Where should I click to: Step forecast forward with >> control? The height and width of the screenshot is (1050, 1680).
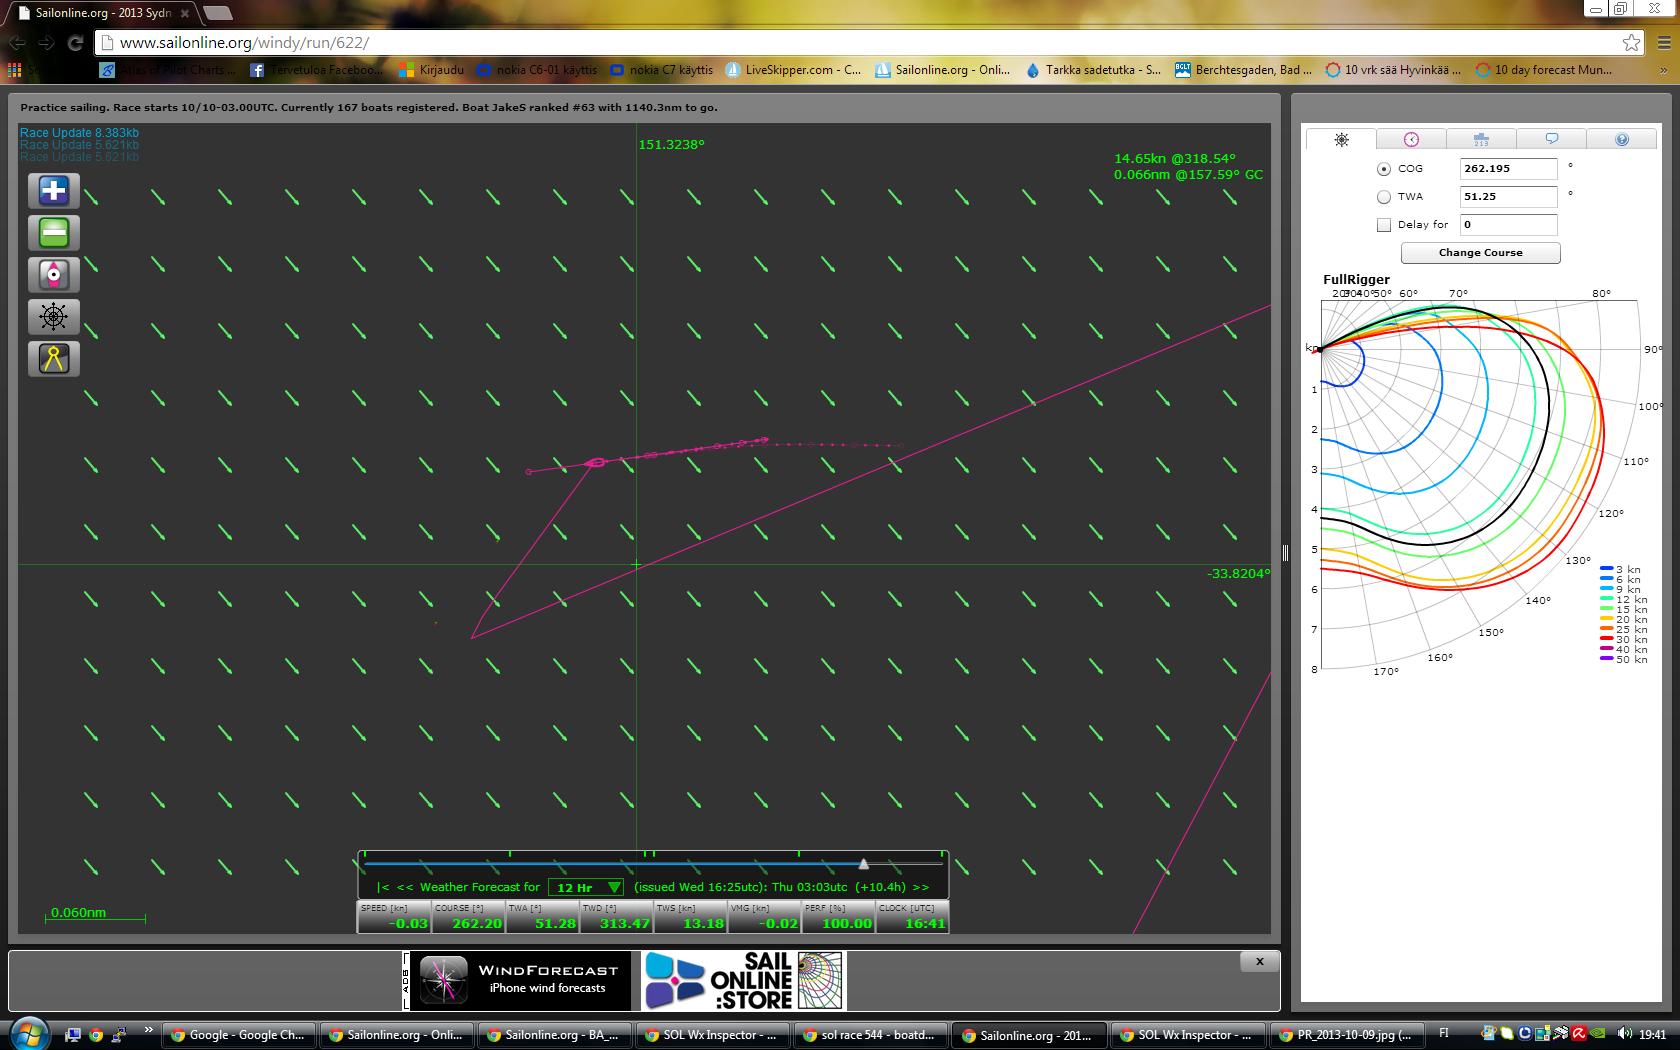921,887
